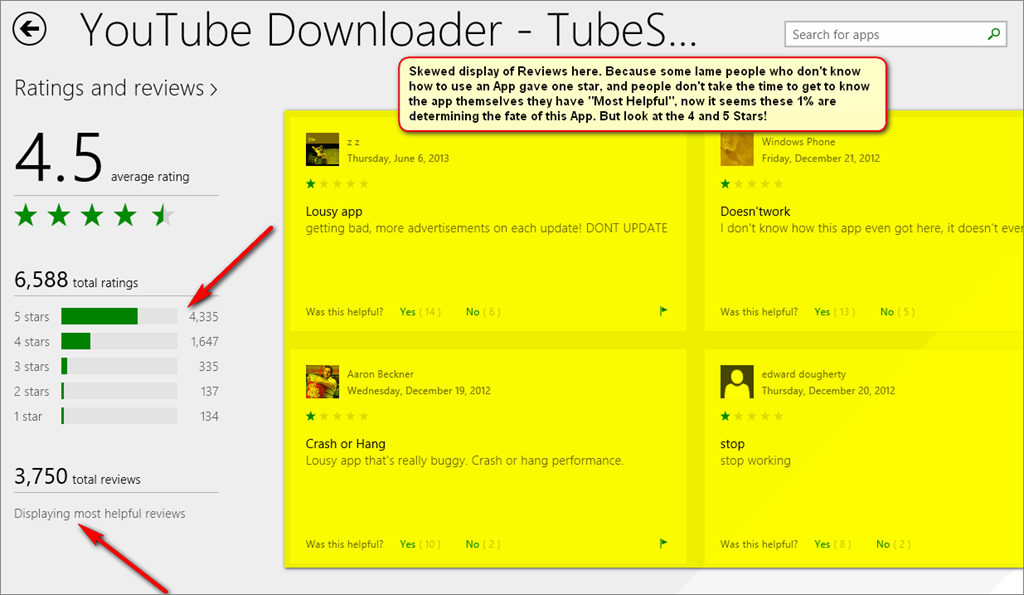Select the 5 stars rating bar
1024x595 pixels.
(118, 317)
